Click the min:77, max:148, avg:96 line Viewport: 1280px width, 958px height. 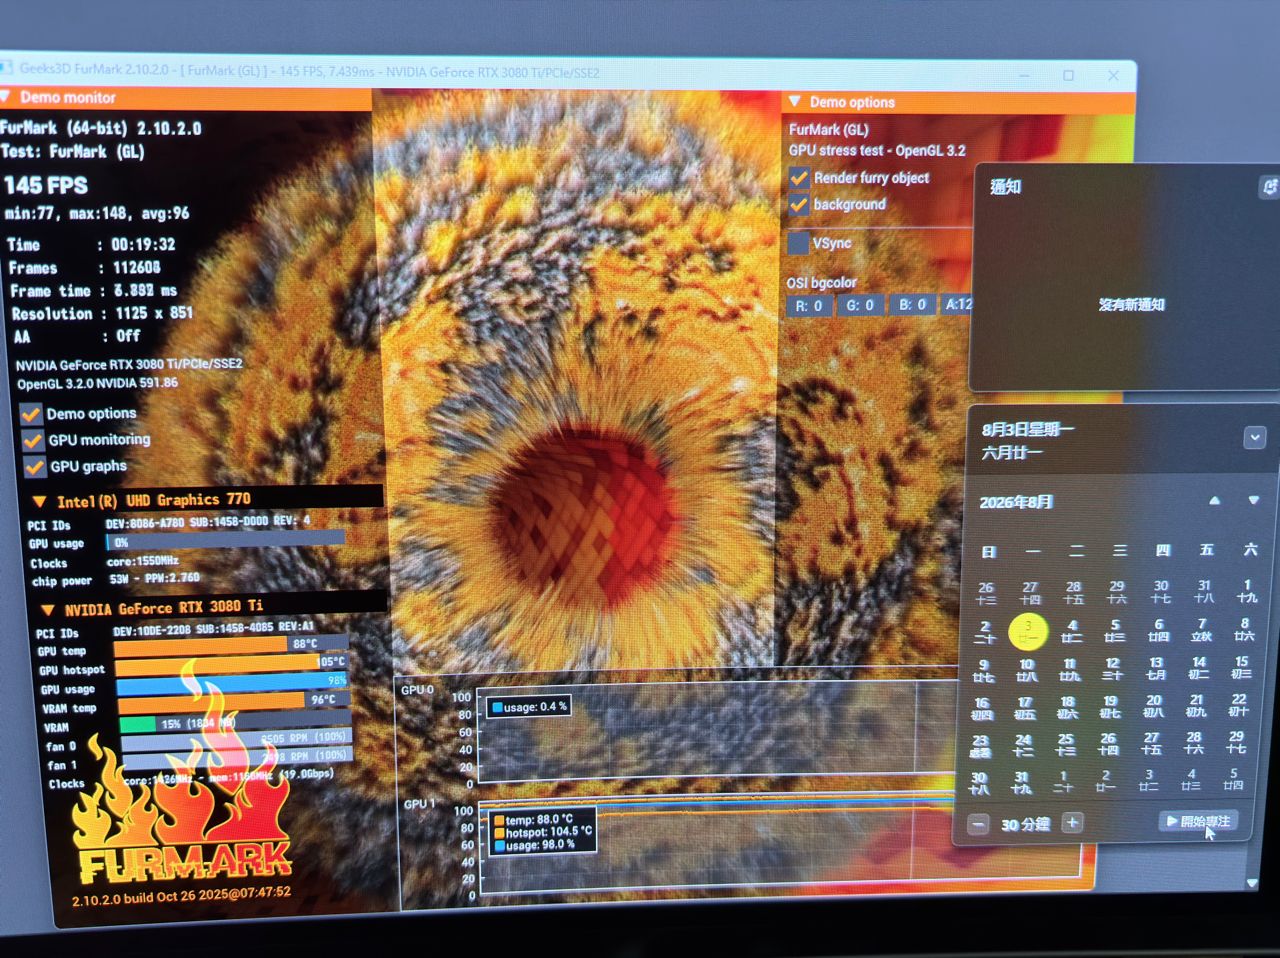[x=97, y=213]
